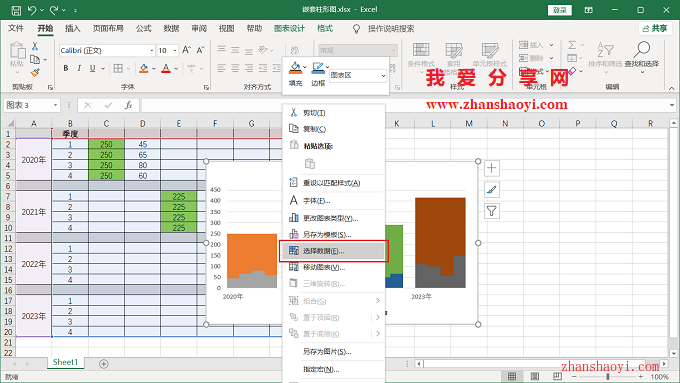Choose 复制(C) from context menu
Image resolution: width=680 pixels, height=383 pixels.
click(333, 129)
